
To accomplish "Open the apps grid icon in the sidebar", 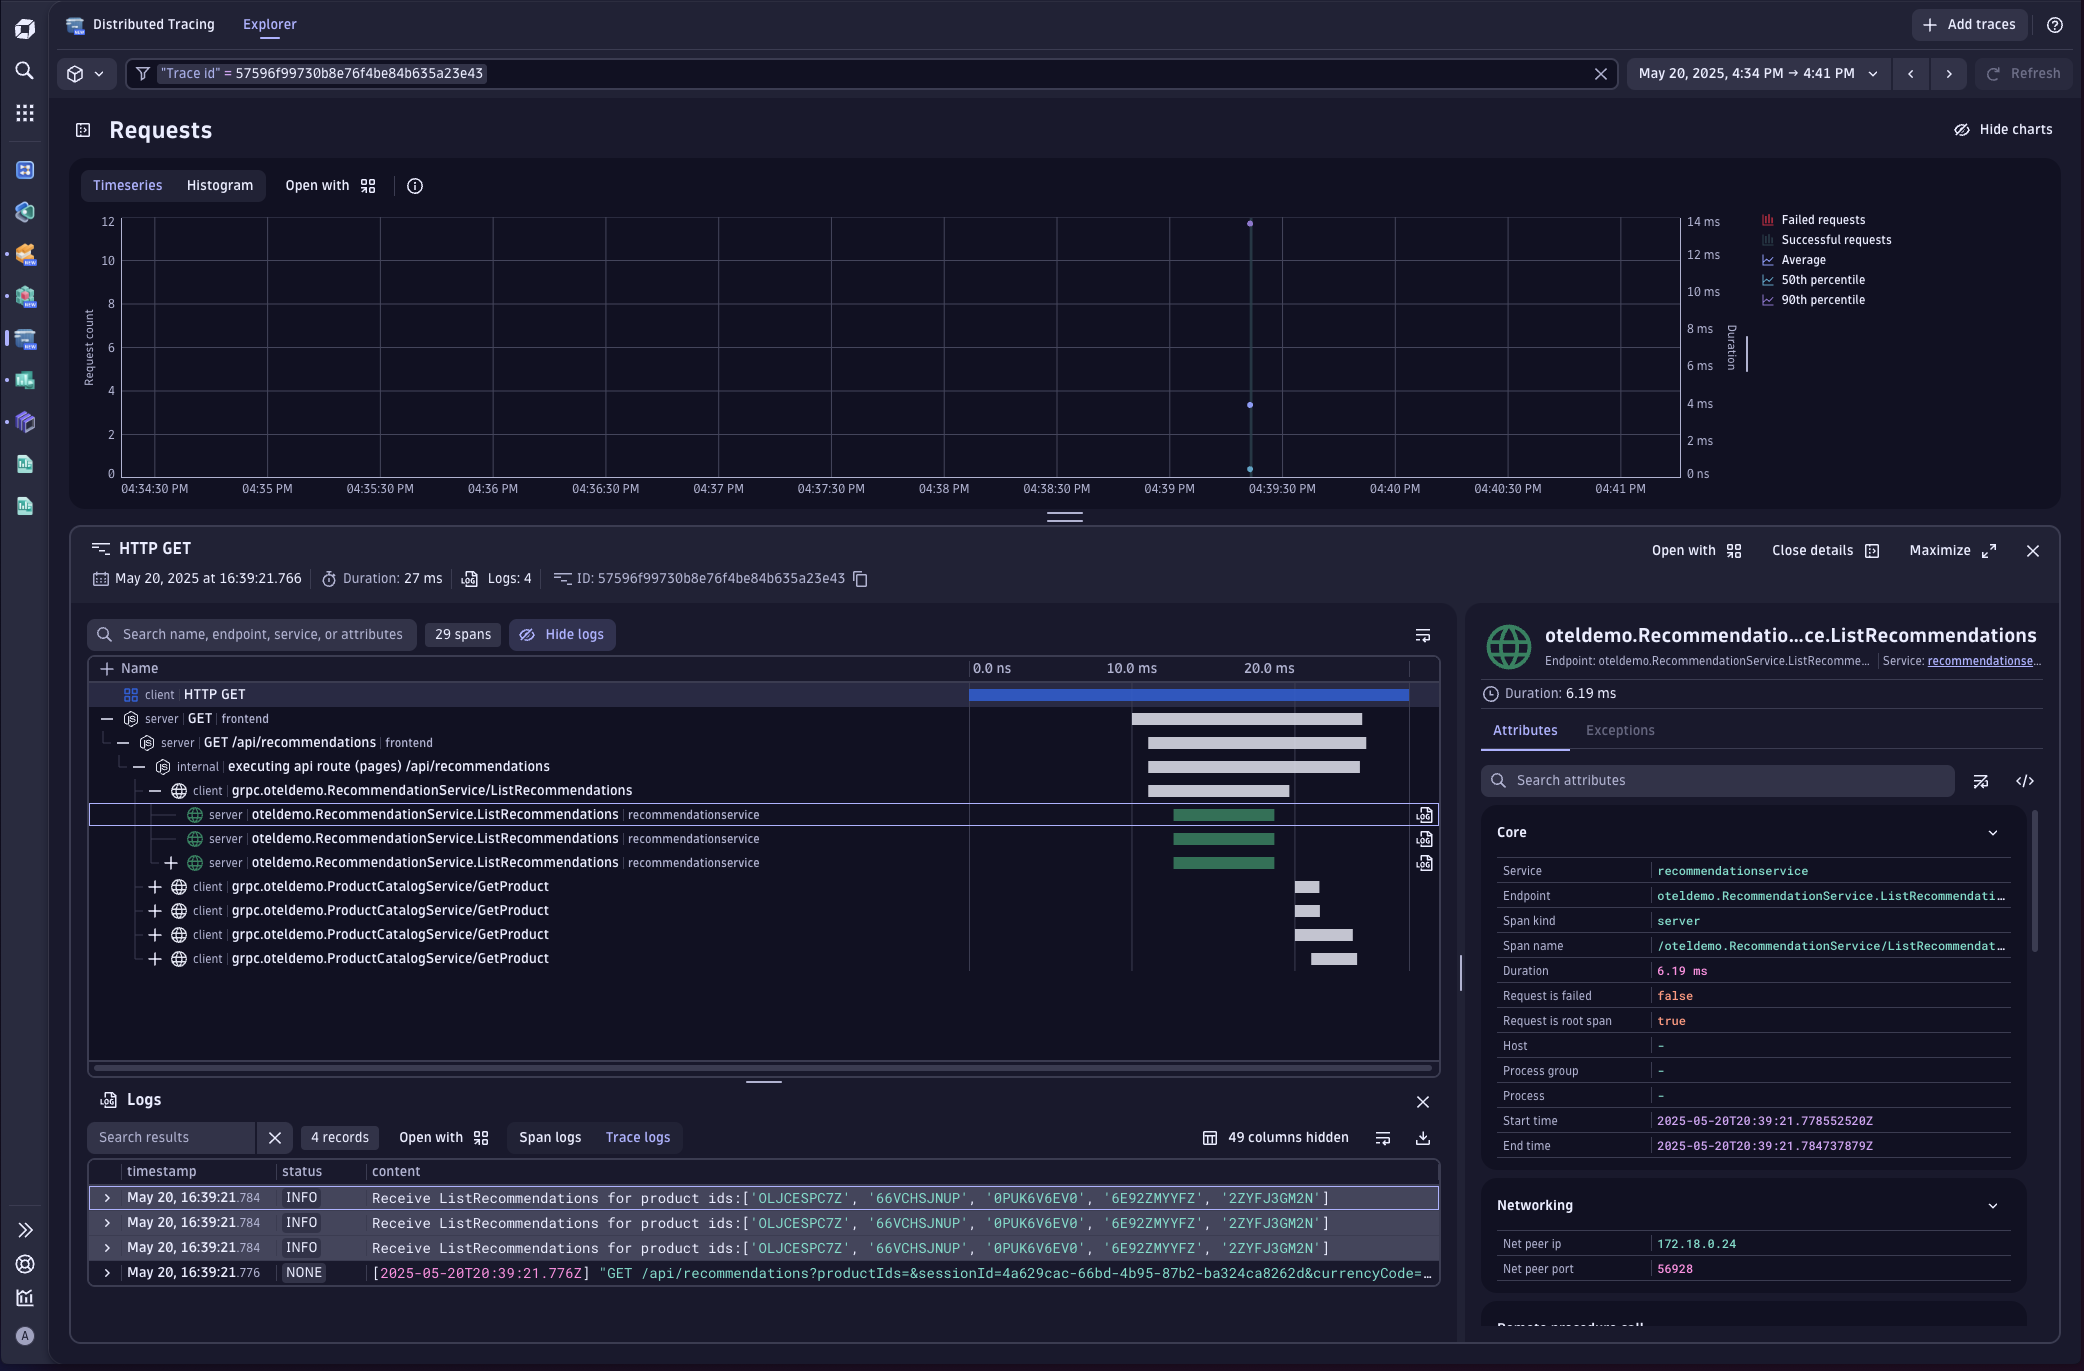I will pyautogui.click(x=25, y=113).
